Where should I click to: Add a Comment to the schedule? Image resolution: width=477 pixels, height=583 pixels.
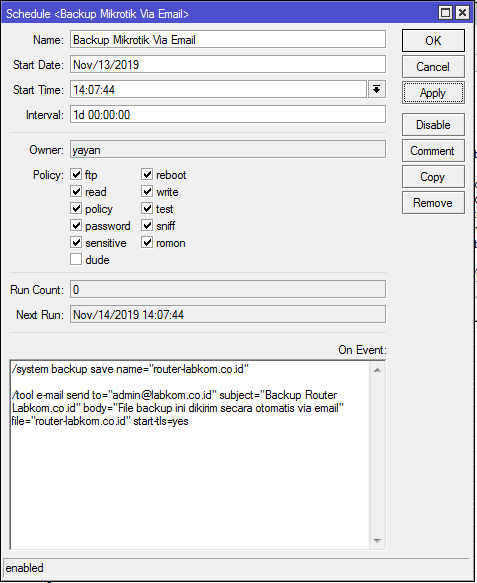click(x=433, y=151)
